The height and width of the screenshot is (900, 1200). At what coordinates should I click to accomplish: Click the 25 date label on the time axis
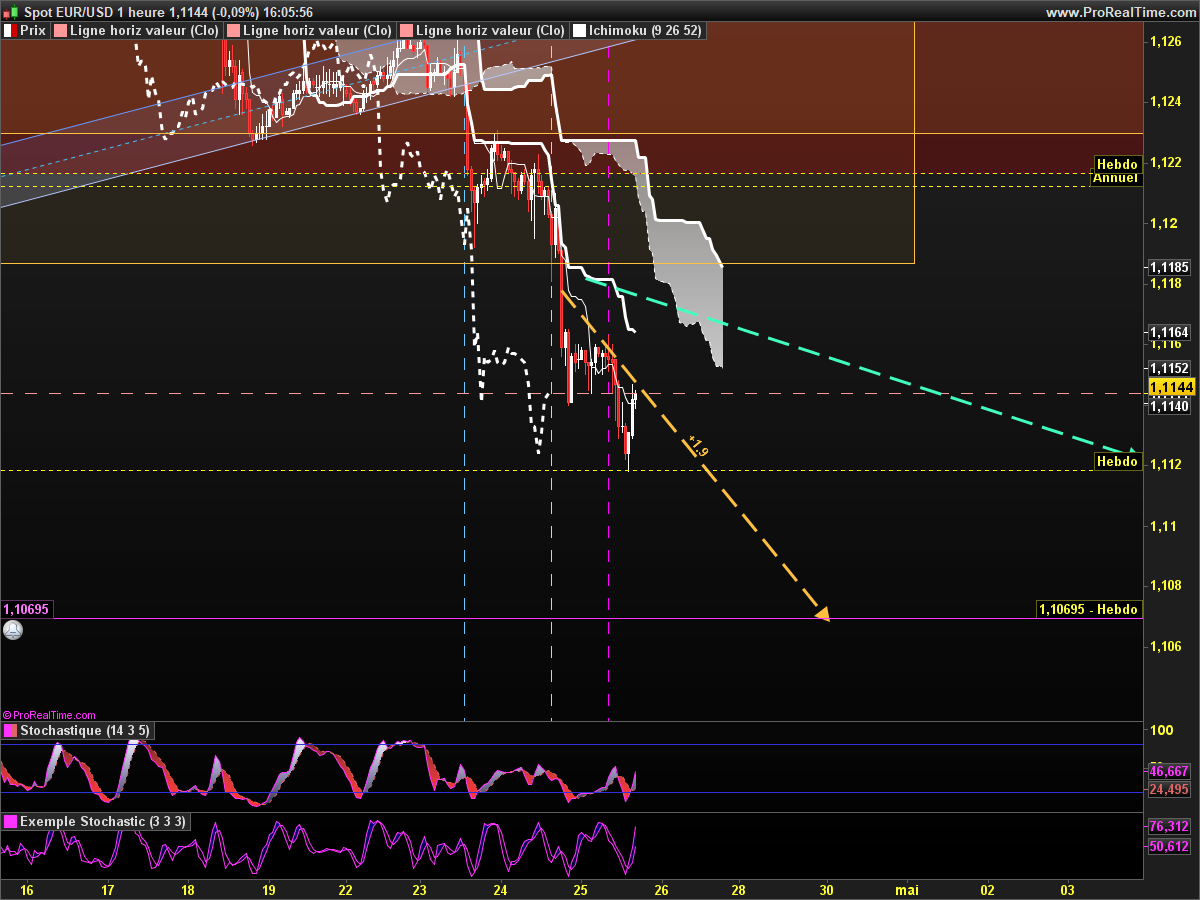[581, 889]
